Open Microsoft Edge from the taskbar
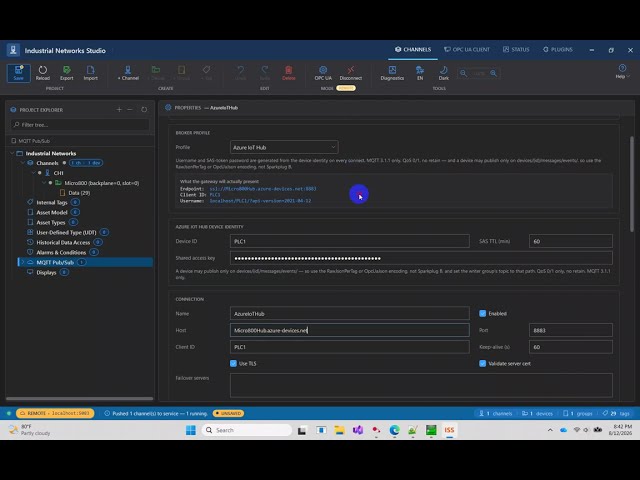The width and height of the screenshot is (640, 480). tap(394, 430)
